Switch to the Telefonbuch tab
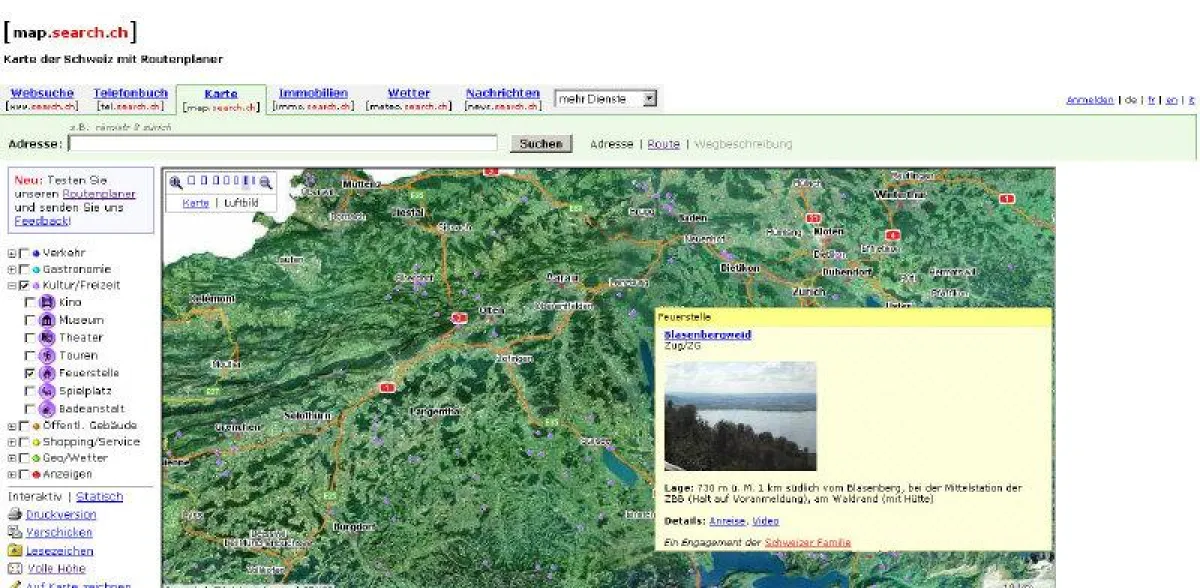The width and height of the screenshot is (1200, 588). tap(131, 93)
